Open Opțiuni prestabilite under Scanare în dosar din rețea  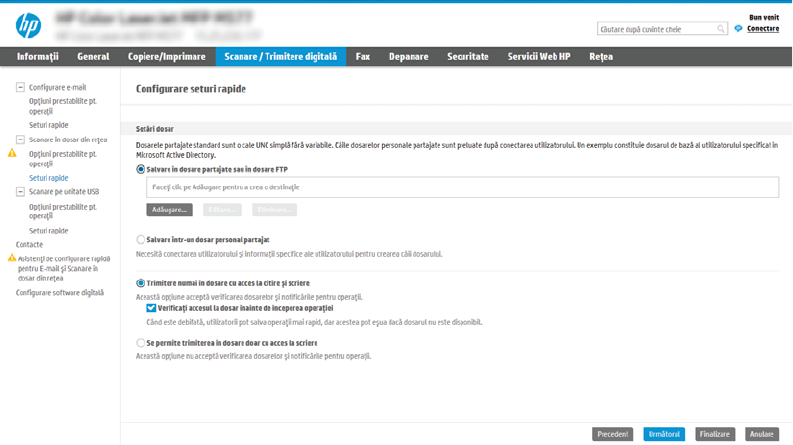(x=63, y=159)
